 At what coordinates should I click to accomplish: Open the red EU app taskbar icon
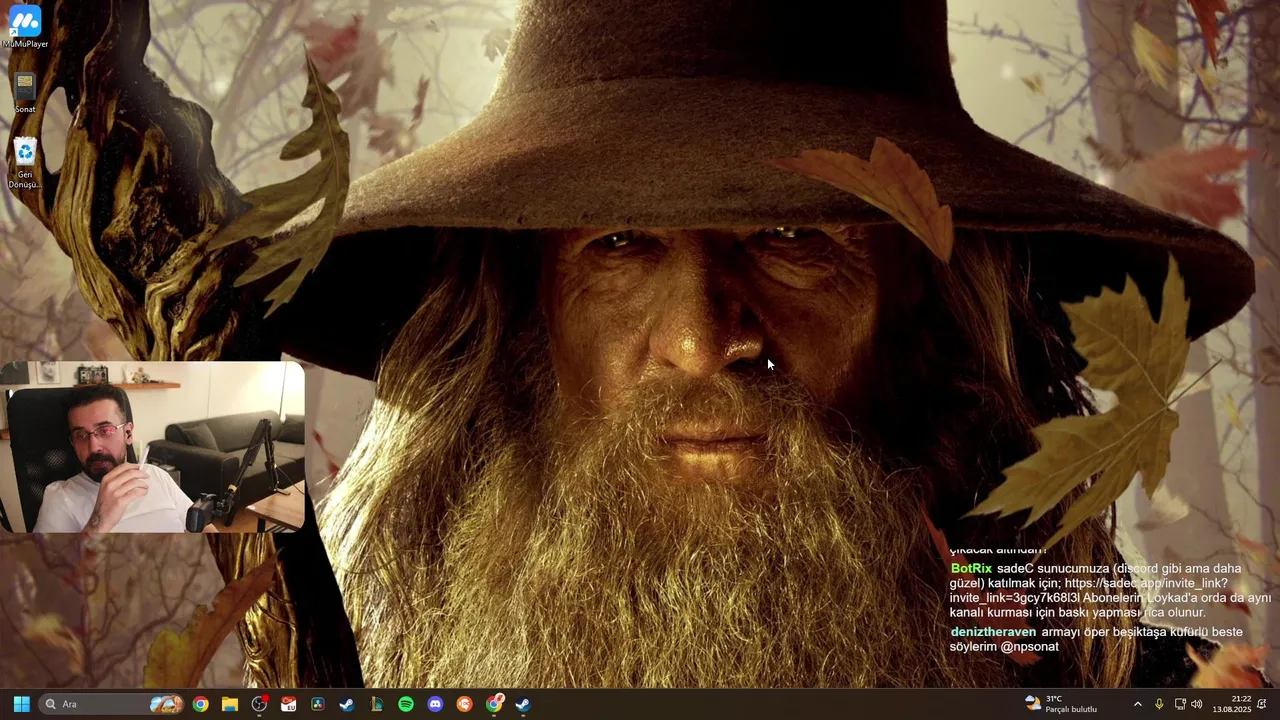pyautogui.click(x=289, y=704)
